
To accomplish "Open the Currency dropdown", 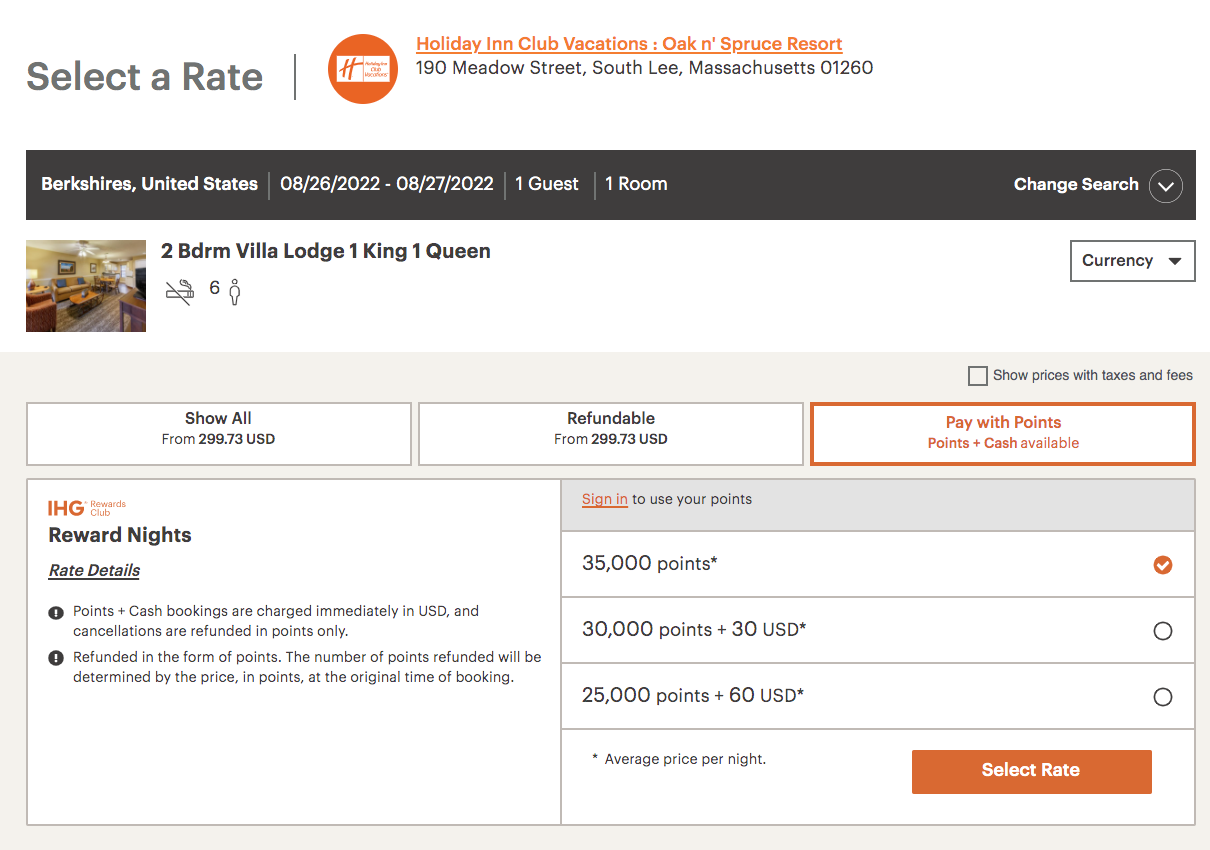I will pos(1132,261).
